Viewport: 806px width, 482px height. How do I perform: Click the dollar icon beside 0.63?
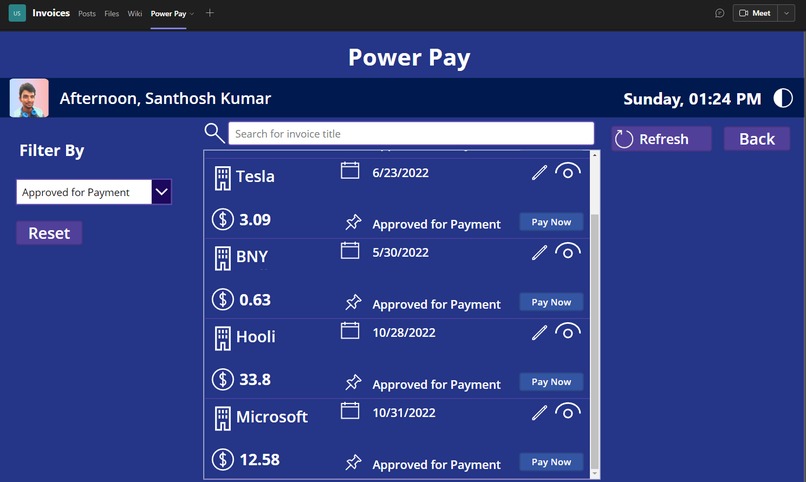223,299
